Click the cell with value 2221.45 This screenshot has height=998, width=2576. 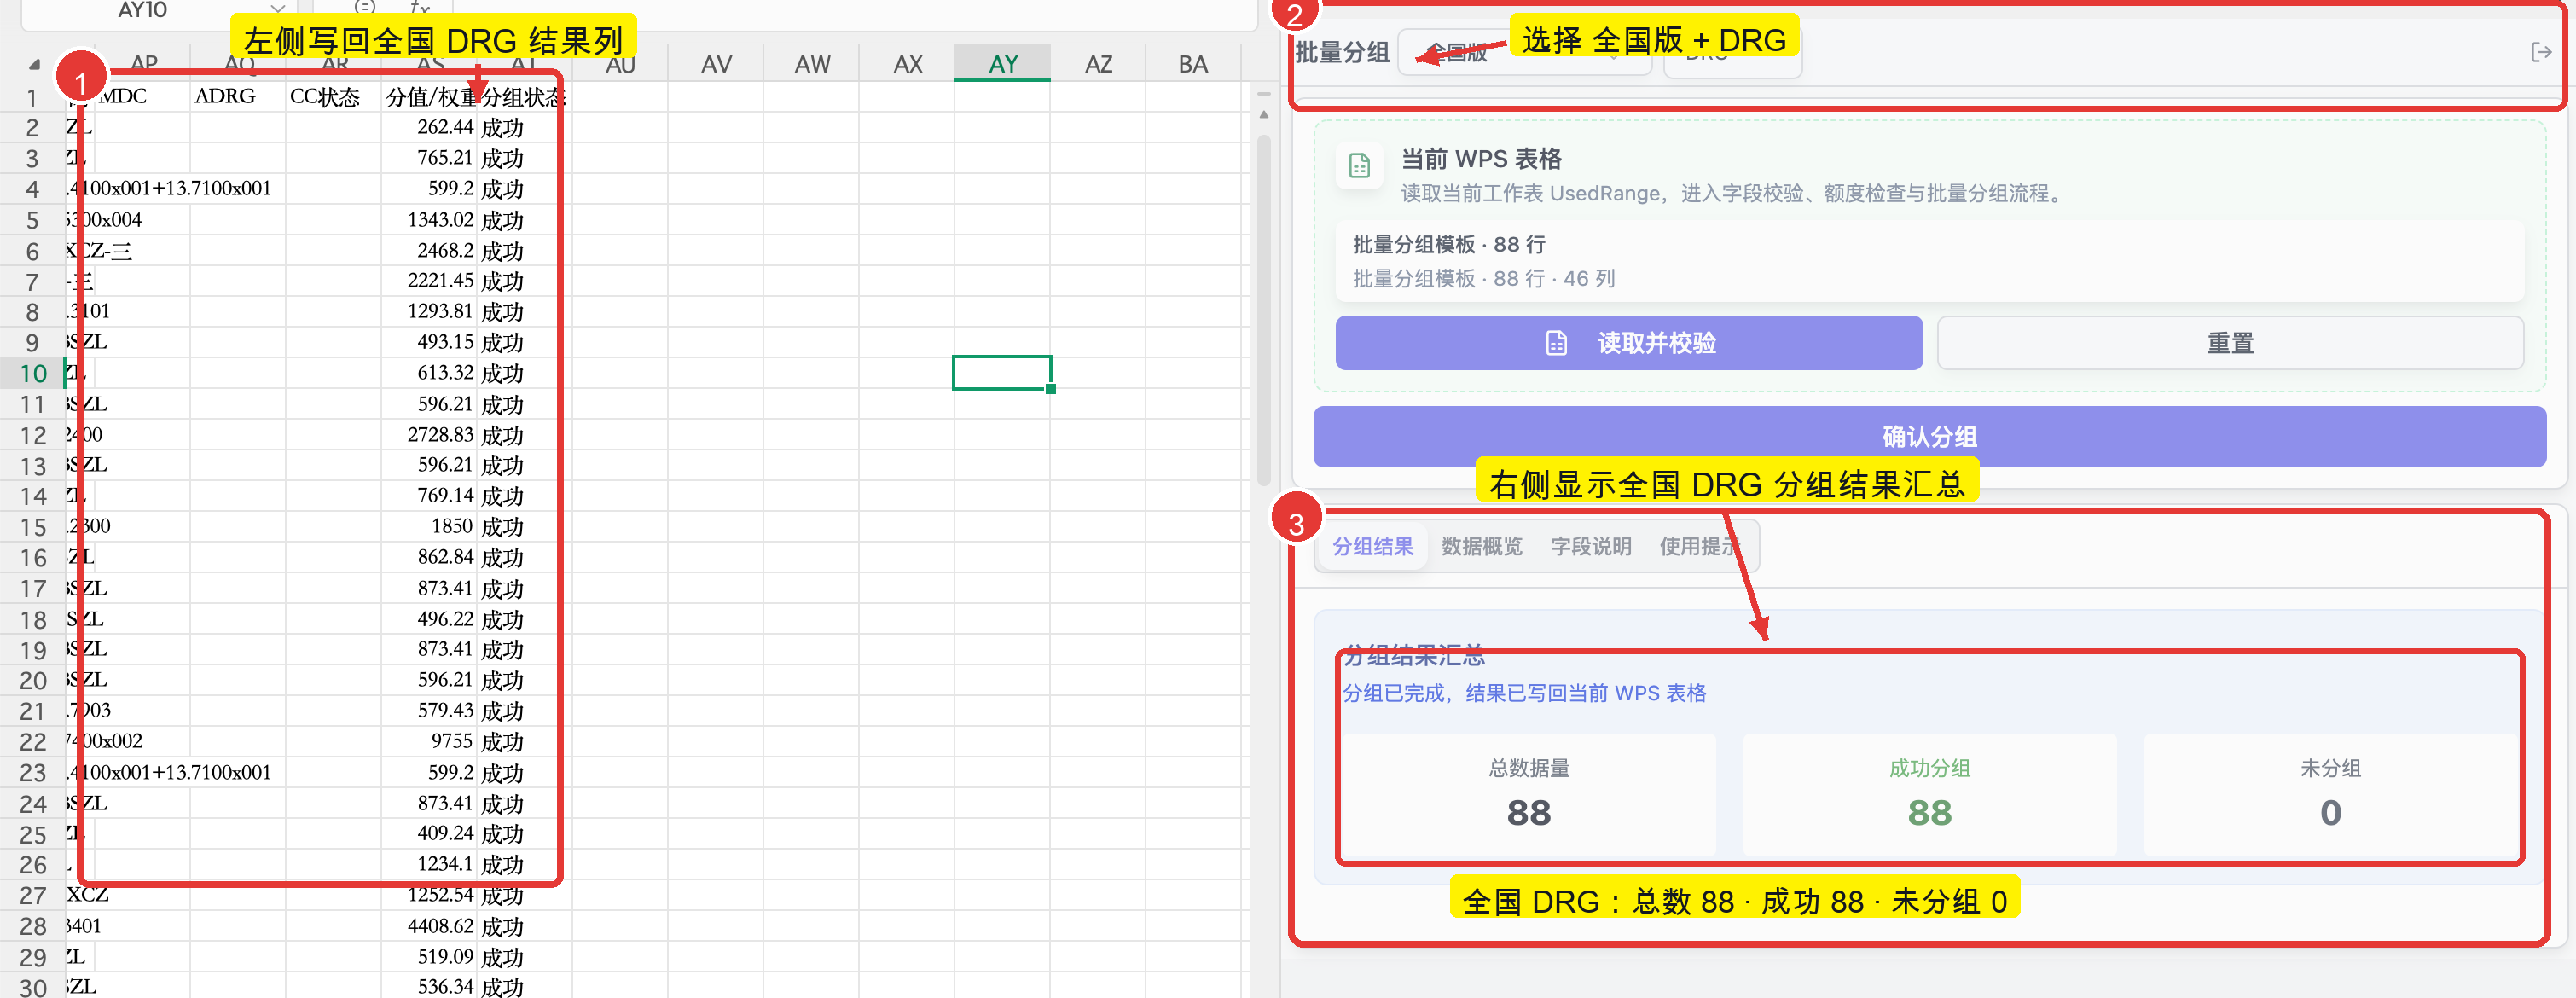pyautogui.click(x=429, y=281)
